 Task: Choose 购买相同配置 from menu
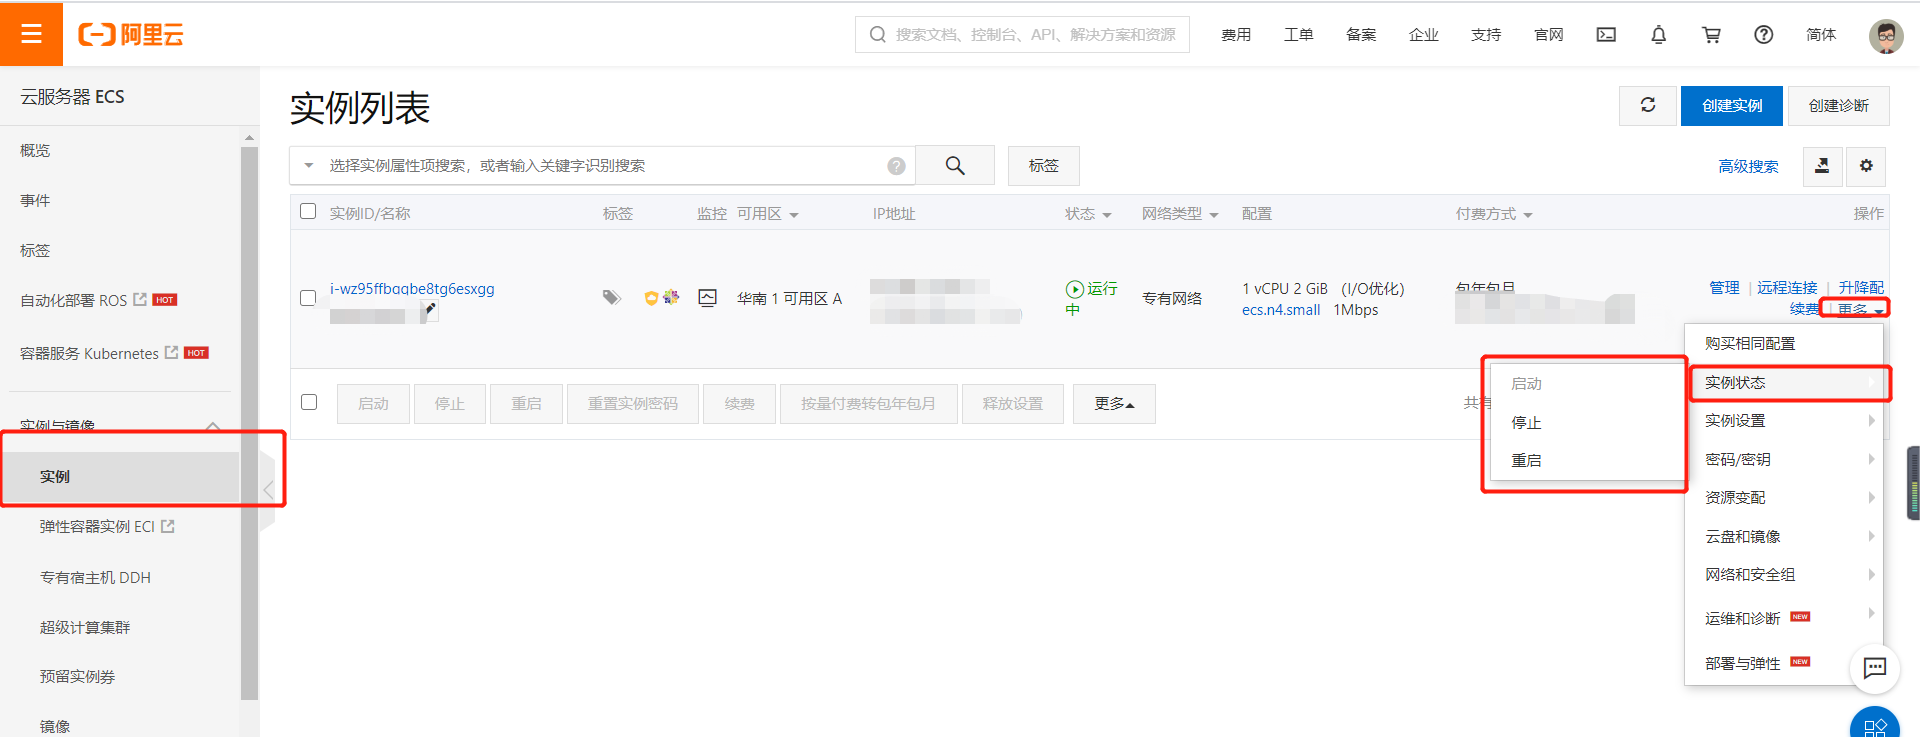1784,343
